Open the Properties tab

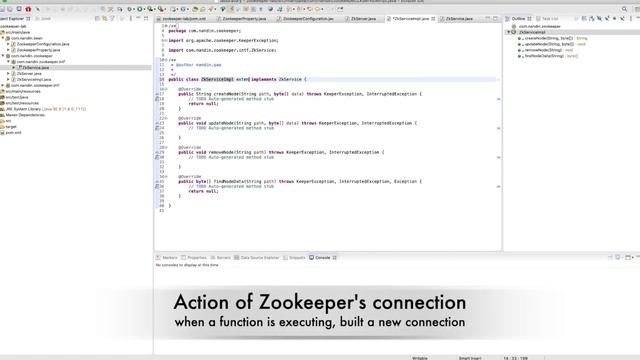point(194,258)
